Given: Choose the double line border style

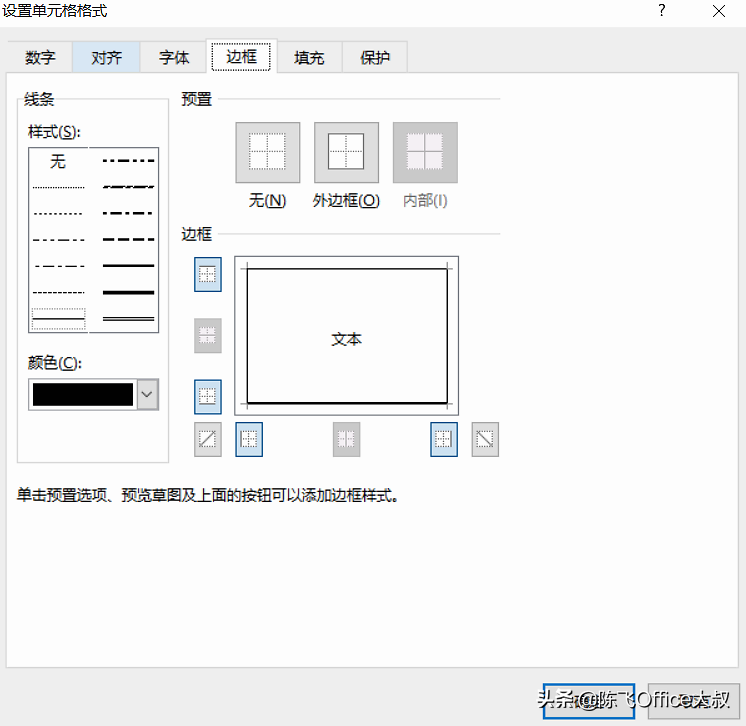Looking at the screenshot, I should click(128, 318).
